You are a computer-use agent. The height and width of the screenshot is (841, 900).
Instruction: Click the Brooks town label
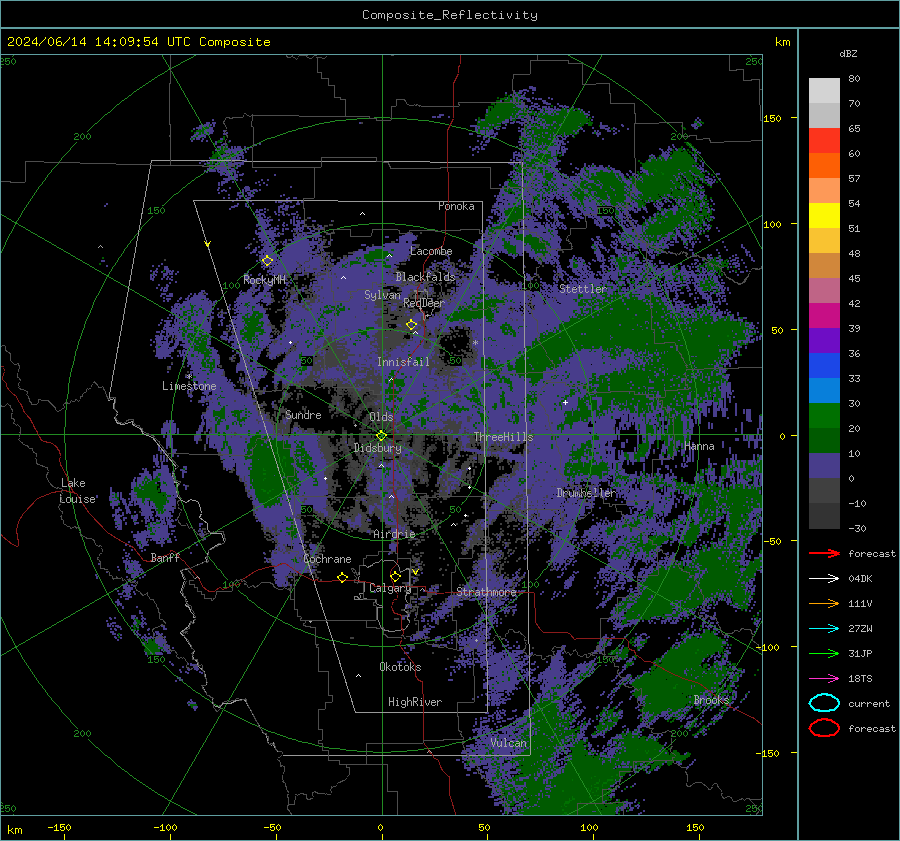pos(711,700)
